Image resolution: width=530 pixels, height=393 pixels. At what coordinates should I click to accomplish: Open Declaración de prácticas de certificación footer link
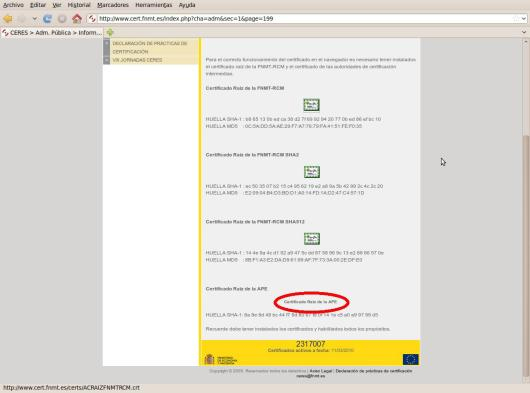point(374,371)
